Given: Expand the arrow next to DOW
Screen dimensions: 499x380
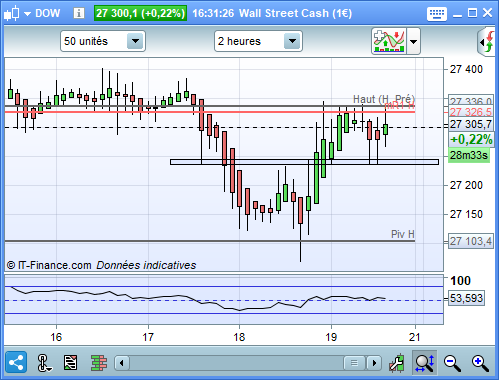Looking at the screenshot, I should point(28,14).
